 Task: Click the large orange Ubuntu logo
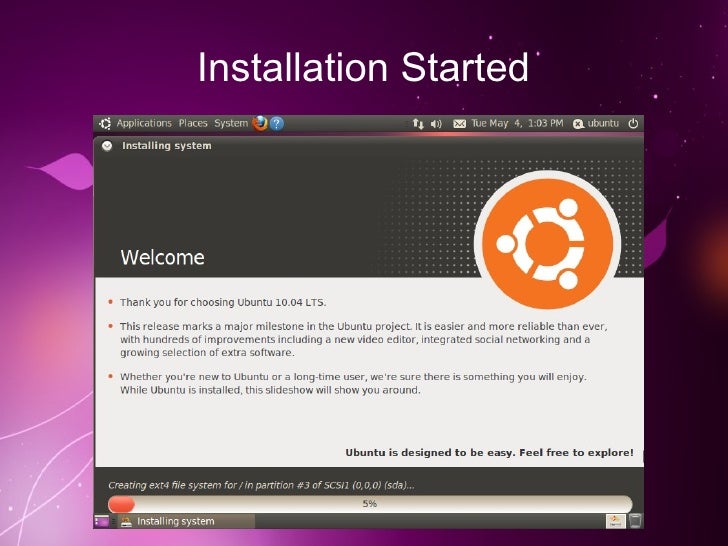[548, 244]
